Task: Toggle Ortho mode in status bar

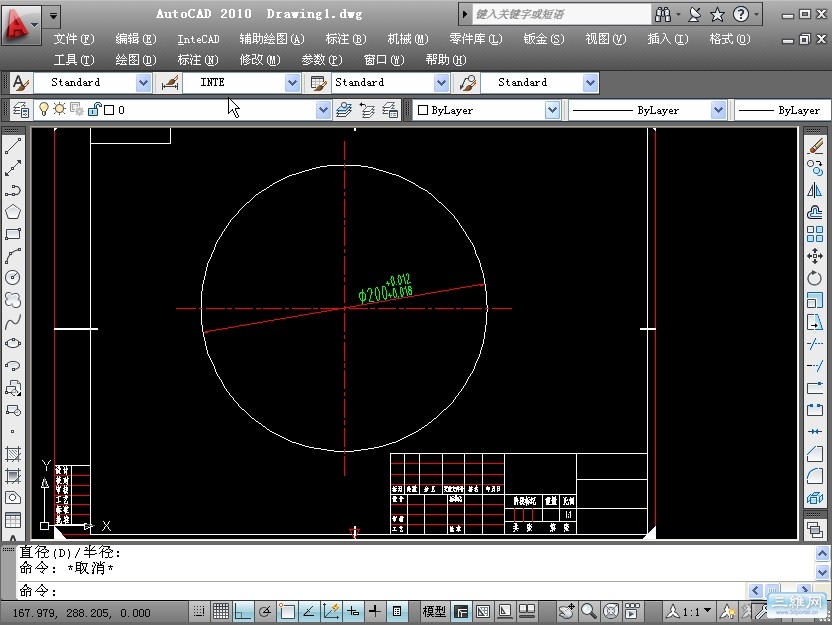Action: tap(243, 612)
